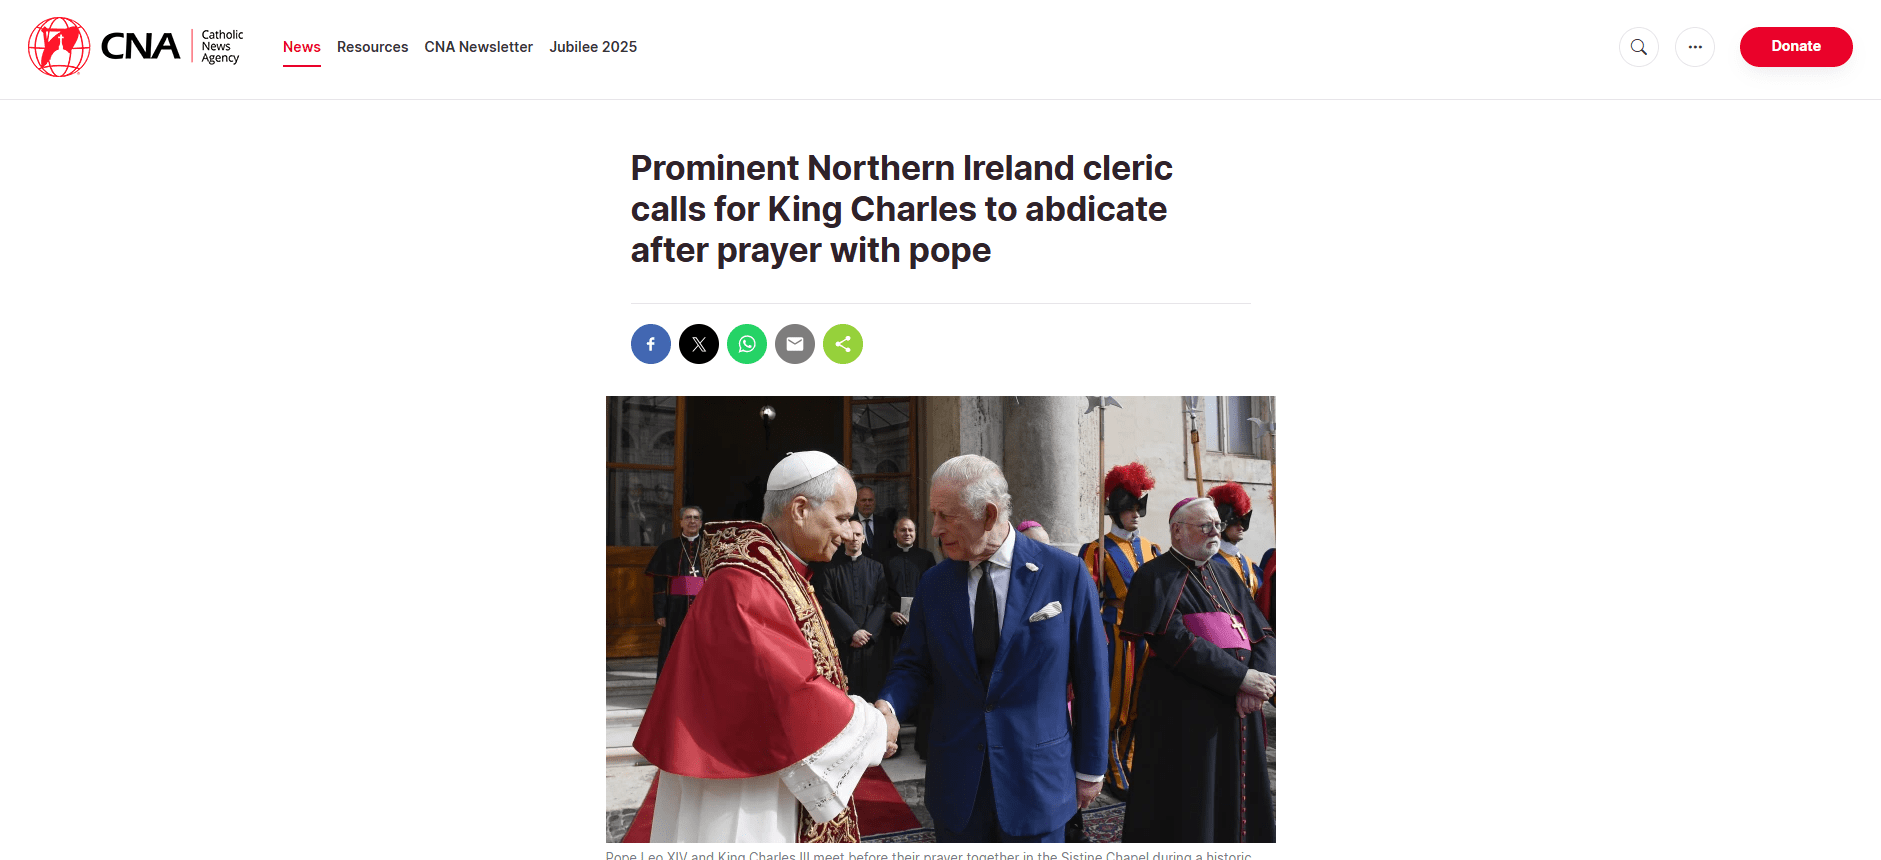Click the green general share icon

point(843,344)
